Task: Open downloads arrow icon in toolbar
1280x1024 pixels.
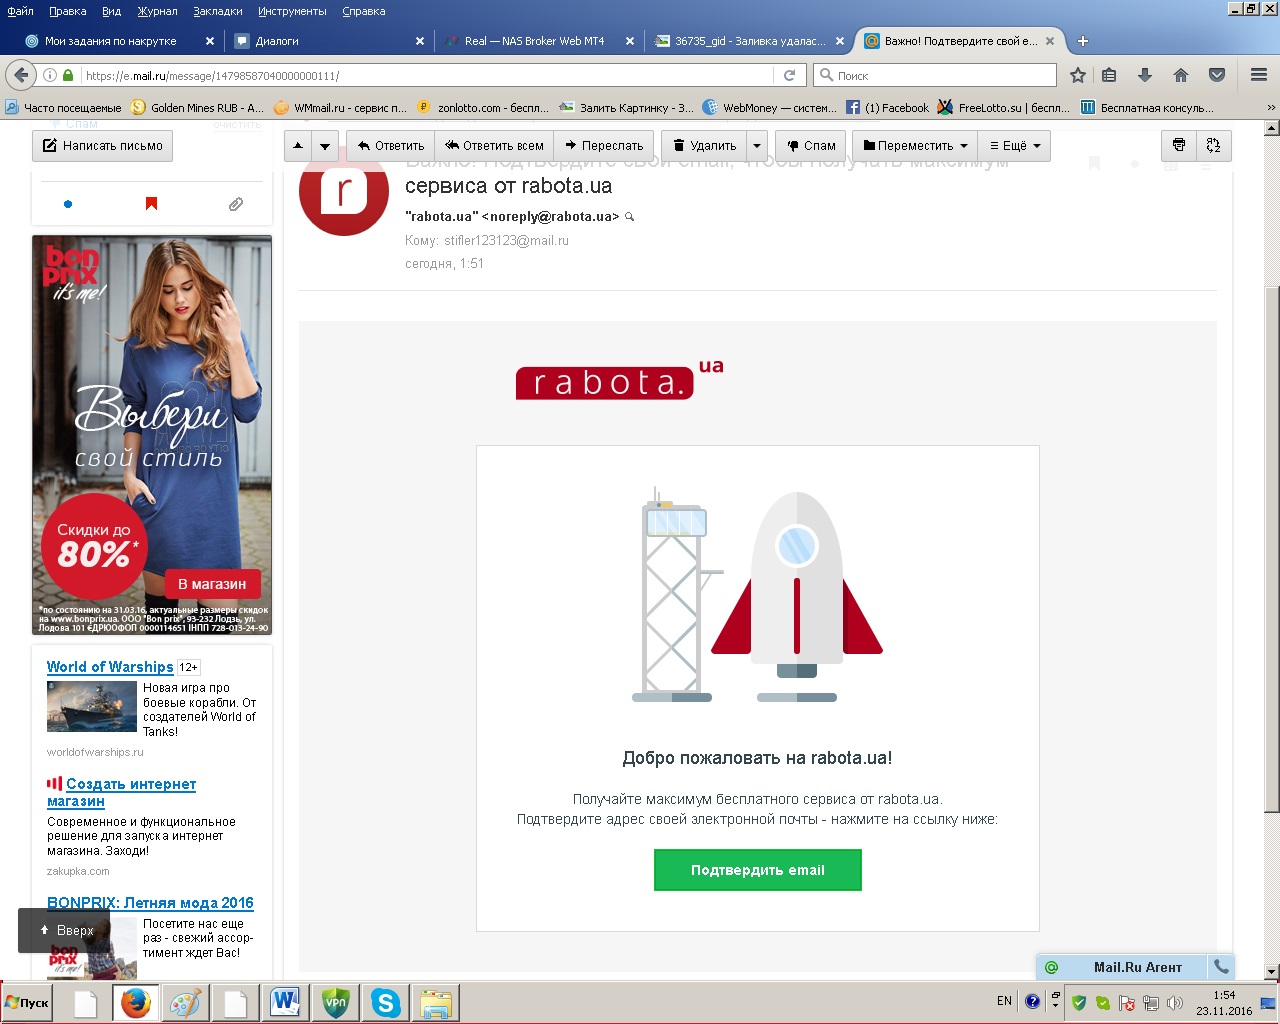Action: click(1145, 75)
